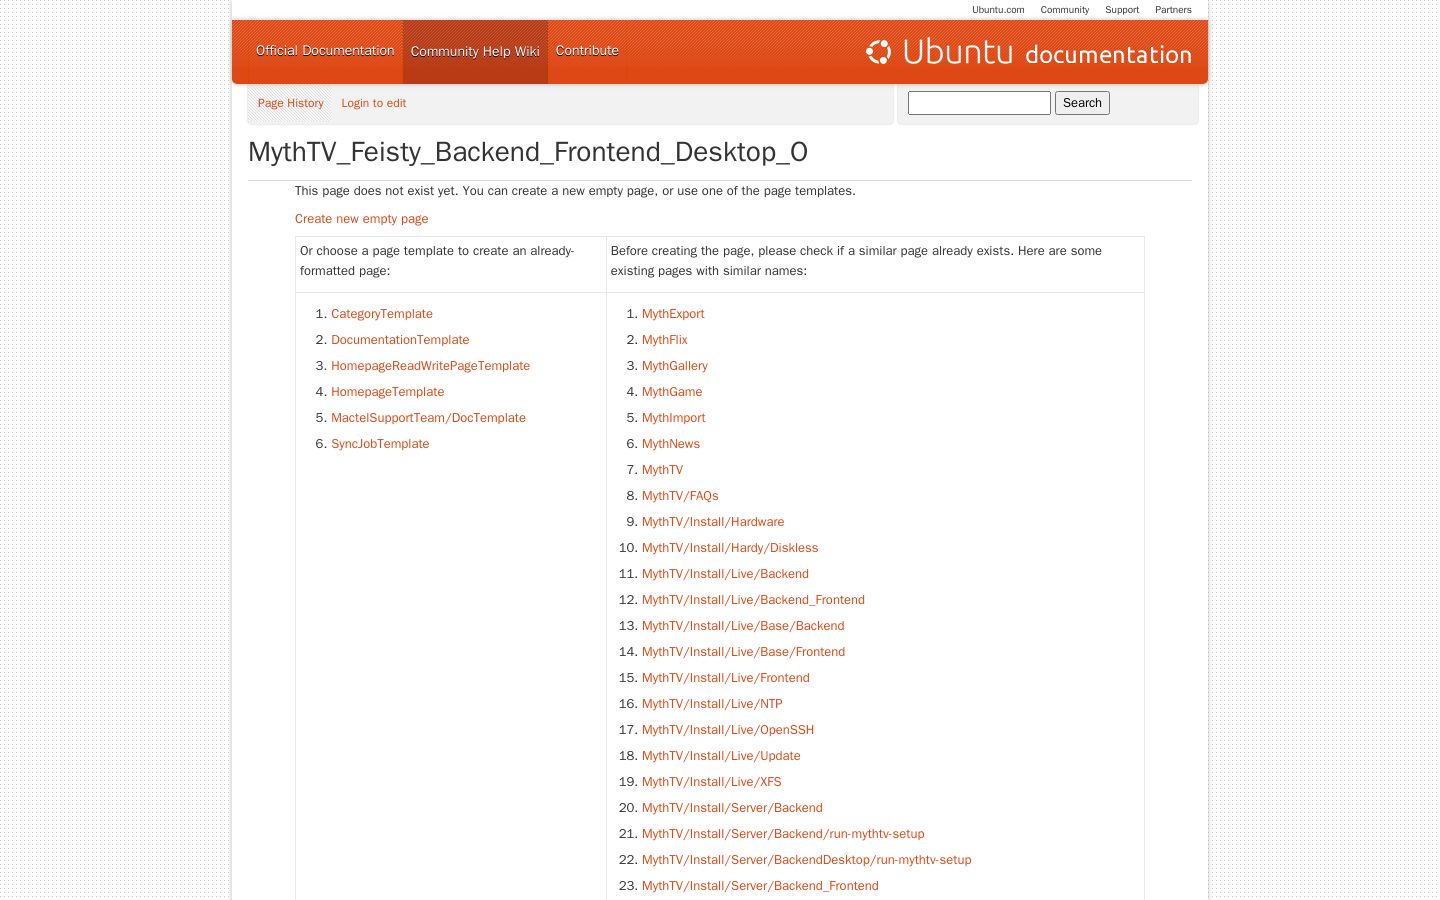Open MythTV/Install/Server/Backend_Frontend link
Viewport: 1440px width, 900px height.
point(760,886)
